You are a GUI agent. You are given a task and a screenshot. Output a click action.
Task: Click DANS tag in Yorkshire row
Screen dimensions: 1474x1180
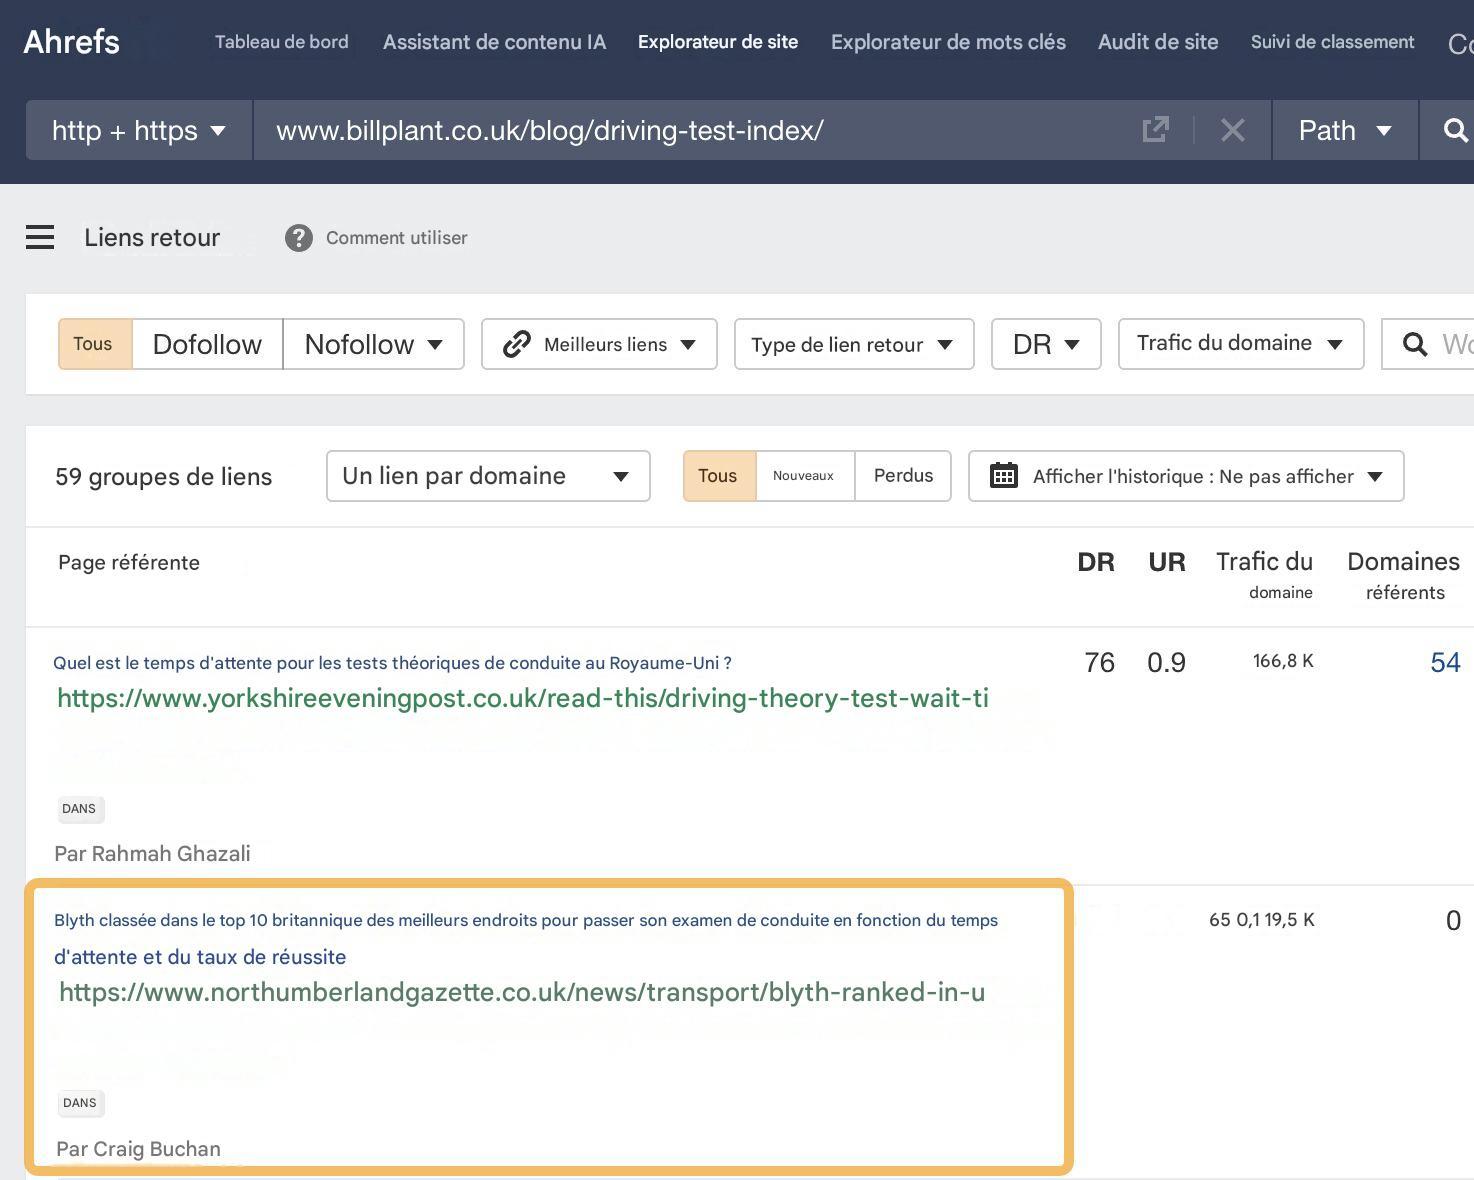click(80, 809)
